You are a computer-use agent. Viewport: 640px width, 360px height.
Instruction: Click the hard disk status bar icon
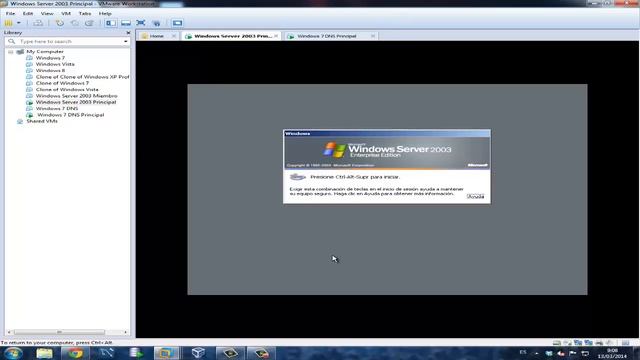coord(557,342)
